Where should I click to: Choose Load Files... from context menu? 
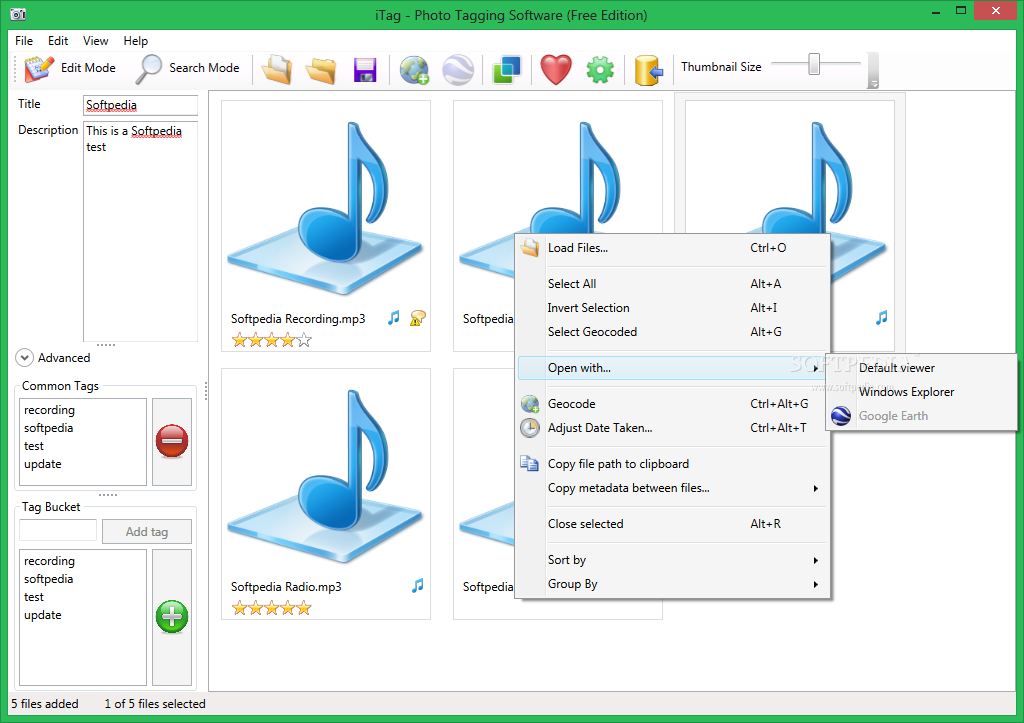click(673, 248)
